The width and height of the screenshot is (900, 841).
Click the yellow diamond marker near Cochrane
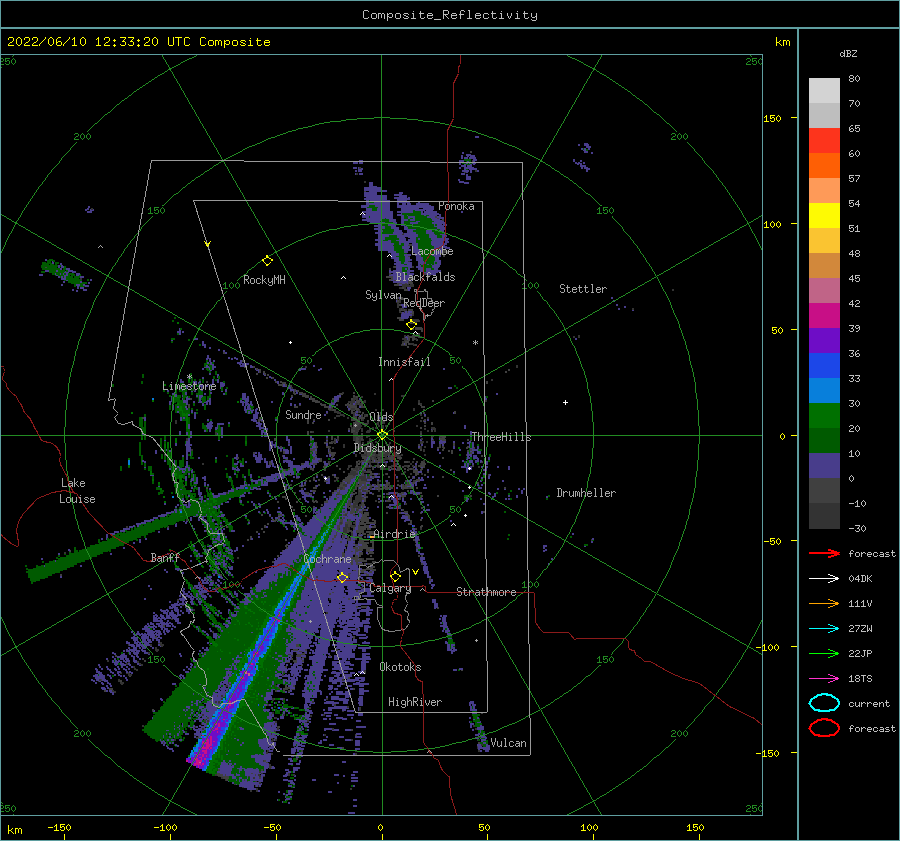coord(342,577)
